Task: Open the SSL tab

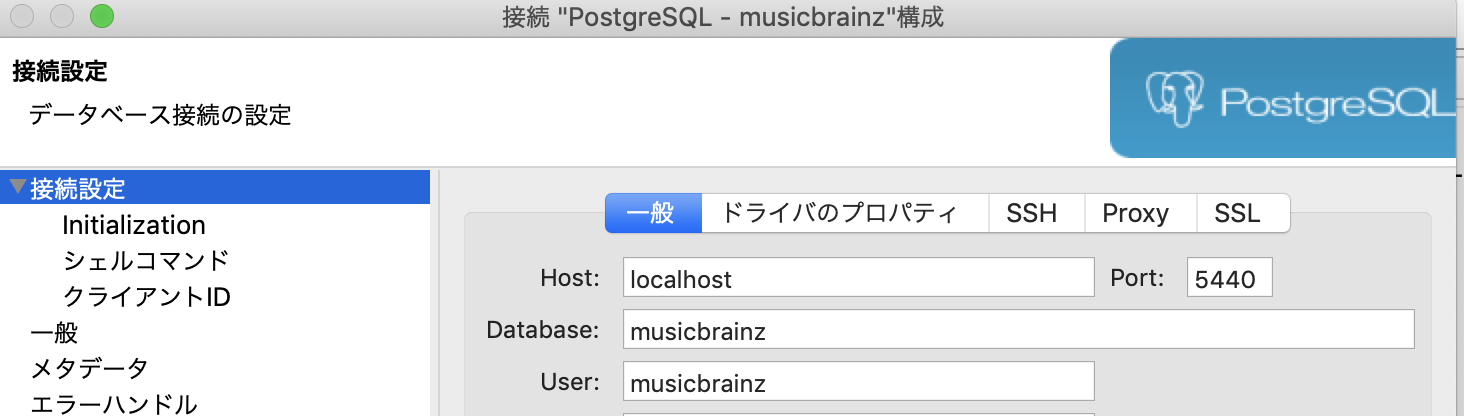Action: (x=1243, y=213)
